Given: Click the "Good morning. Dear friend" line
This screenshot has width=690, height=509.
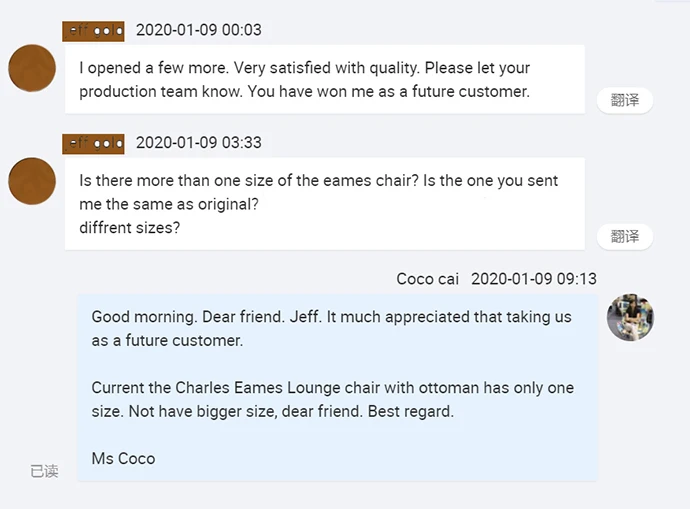Looking at the screenshot, I should click(x=331, y=317).
